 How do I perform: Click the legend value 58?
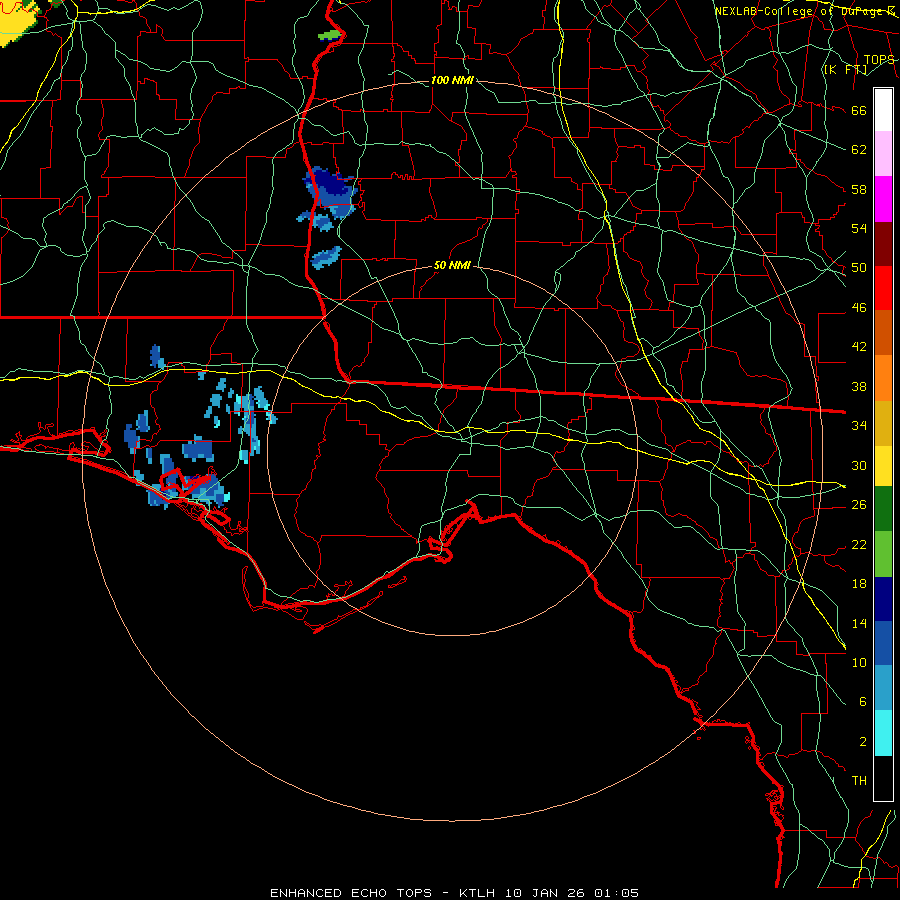point(859,189)
